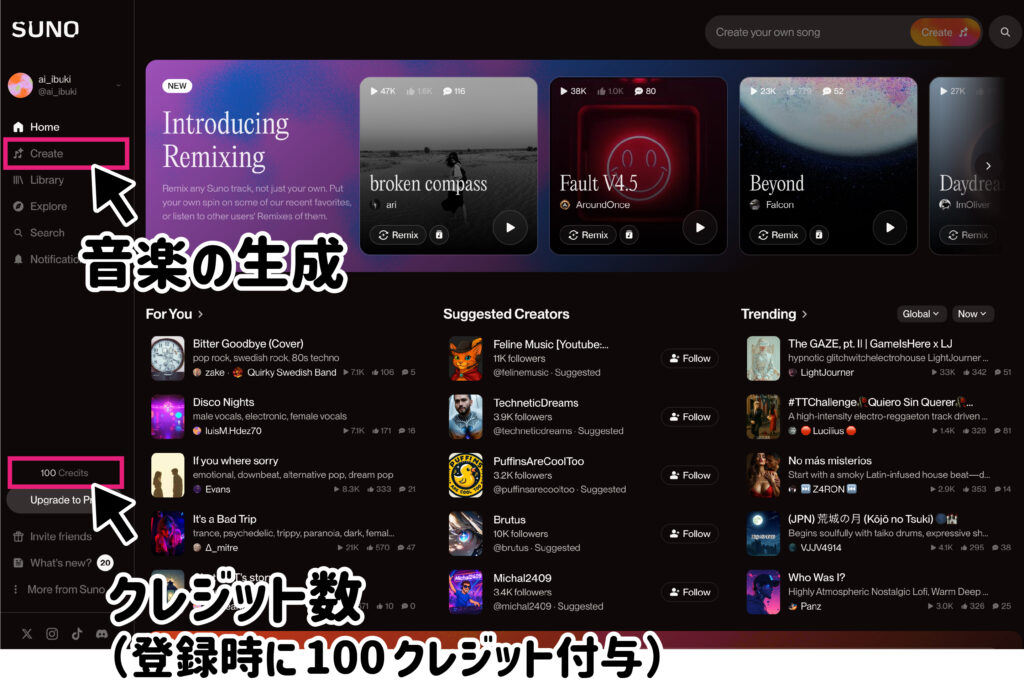Click the Create your own song field

click(x=807, y=32)
